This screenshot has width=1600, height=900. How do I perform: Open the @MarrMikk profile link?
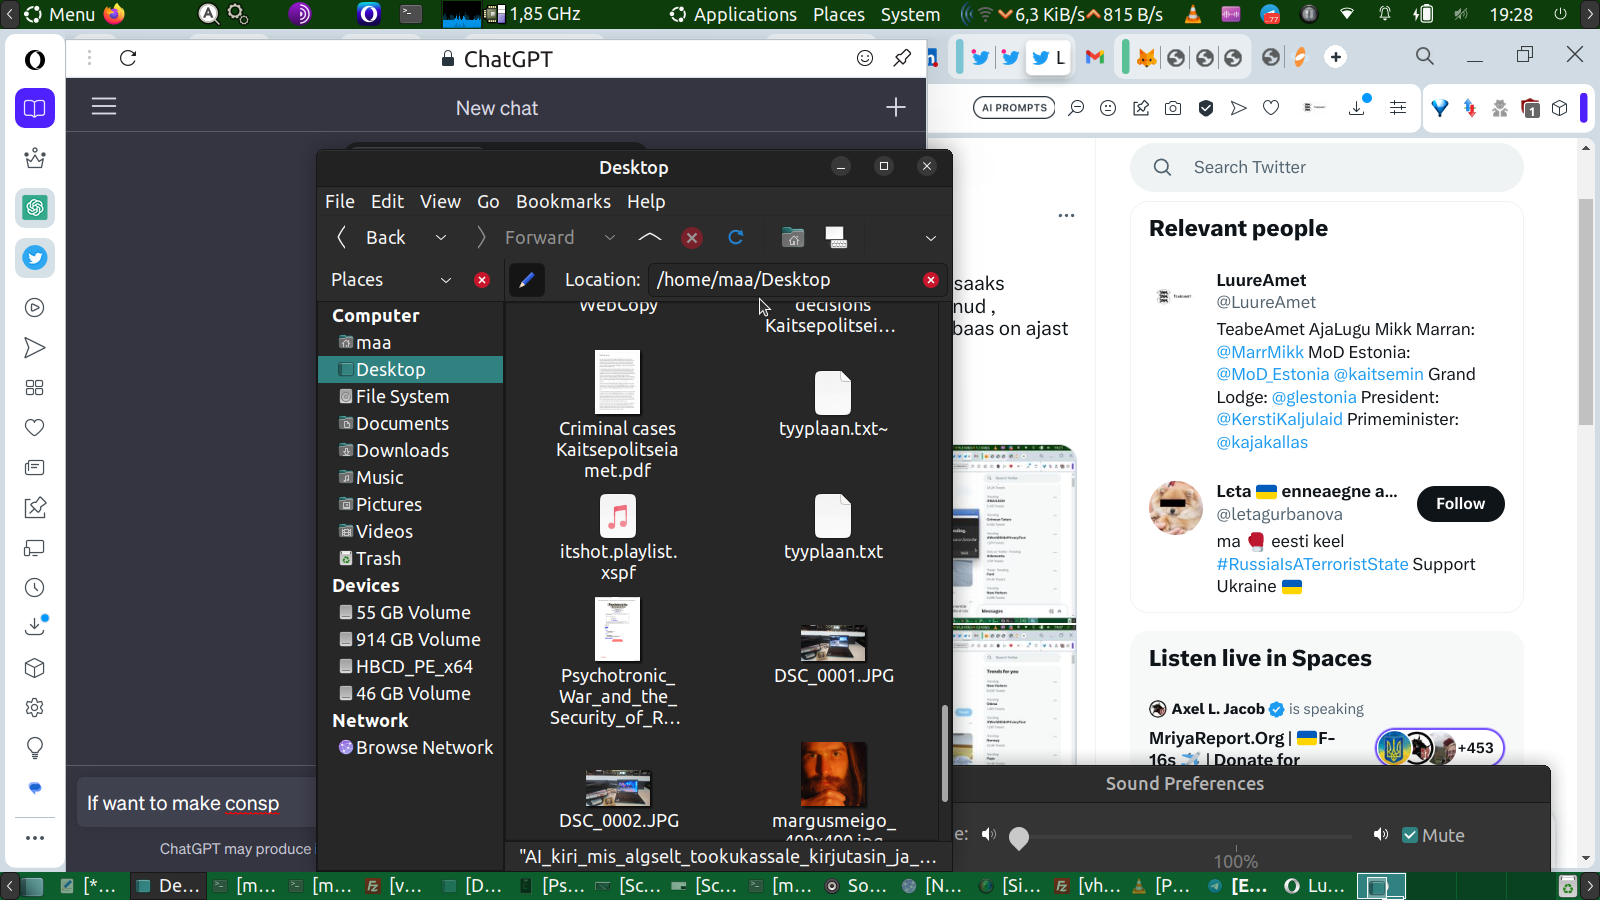[1260, 352]
